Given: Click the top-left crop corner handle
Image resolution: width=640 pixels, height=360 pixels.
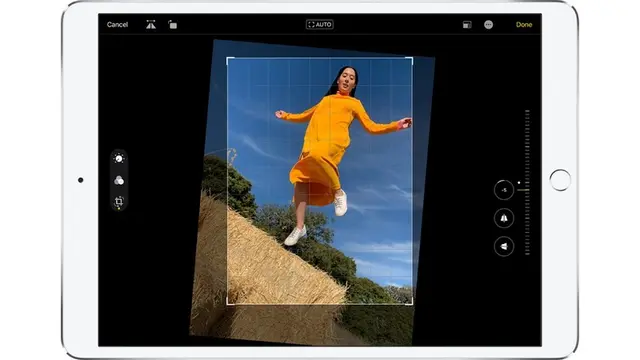Looking at the screenshot, I should (x=229, y=60).
